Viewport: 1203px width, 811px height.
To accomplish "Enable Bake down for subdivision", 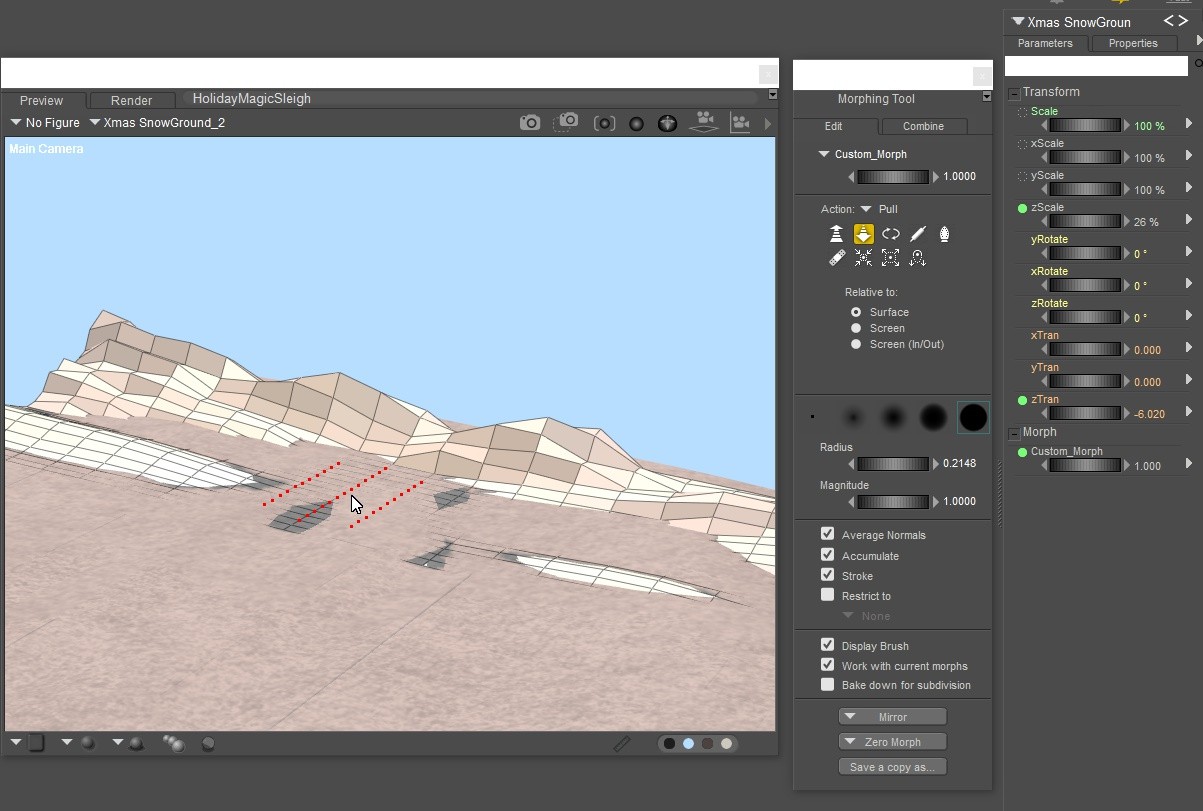I will click(x=827, y=685).
